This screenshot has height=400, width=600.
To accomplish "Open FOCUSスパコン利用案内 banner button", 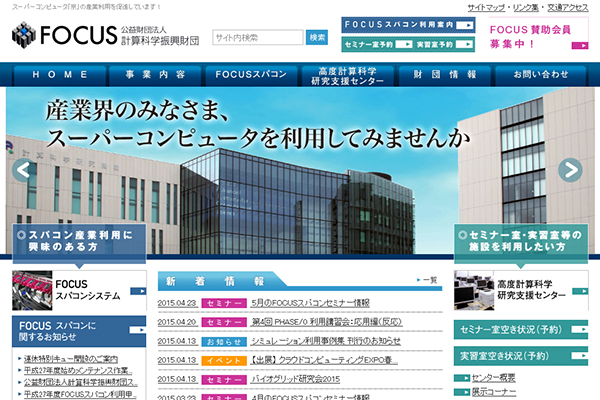I will pyautogui.click(x=408, y=25).
